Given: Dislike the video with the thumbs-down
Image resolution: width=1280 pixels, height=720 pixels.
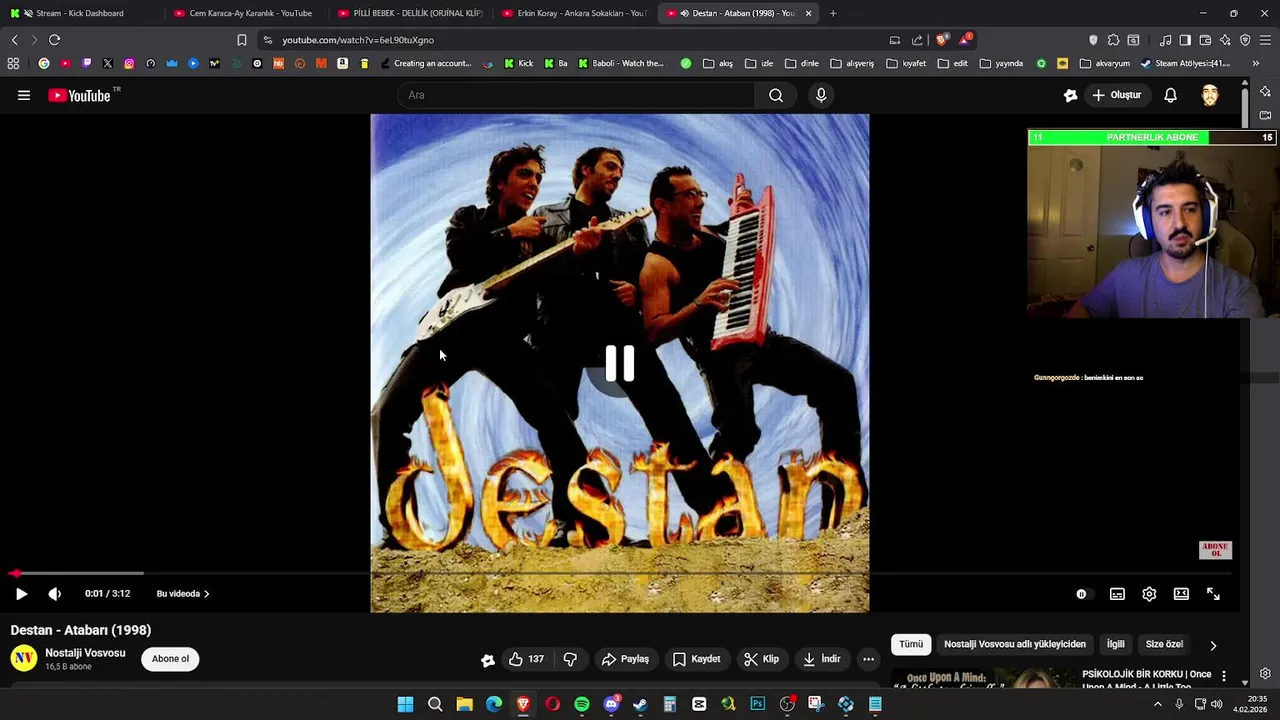Looking at the screenshot, I should coord(570,659).
